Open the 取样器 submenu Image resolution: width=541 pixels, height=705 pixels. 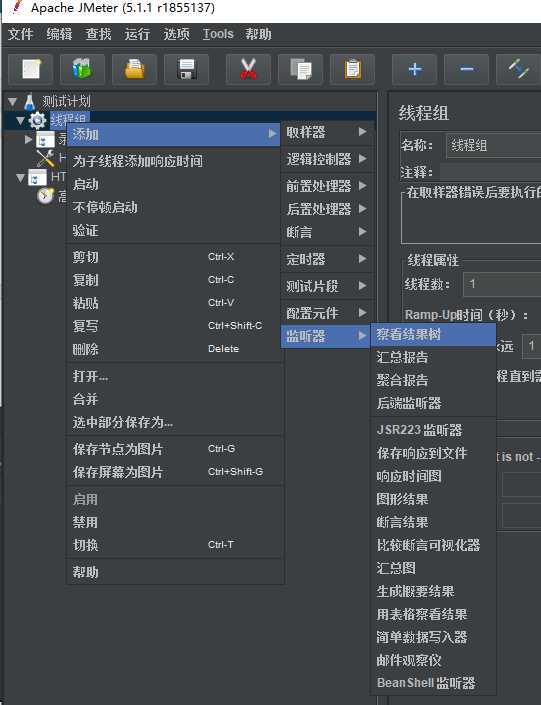(x=326, y=132)
